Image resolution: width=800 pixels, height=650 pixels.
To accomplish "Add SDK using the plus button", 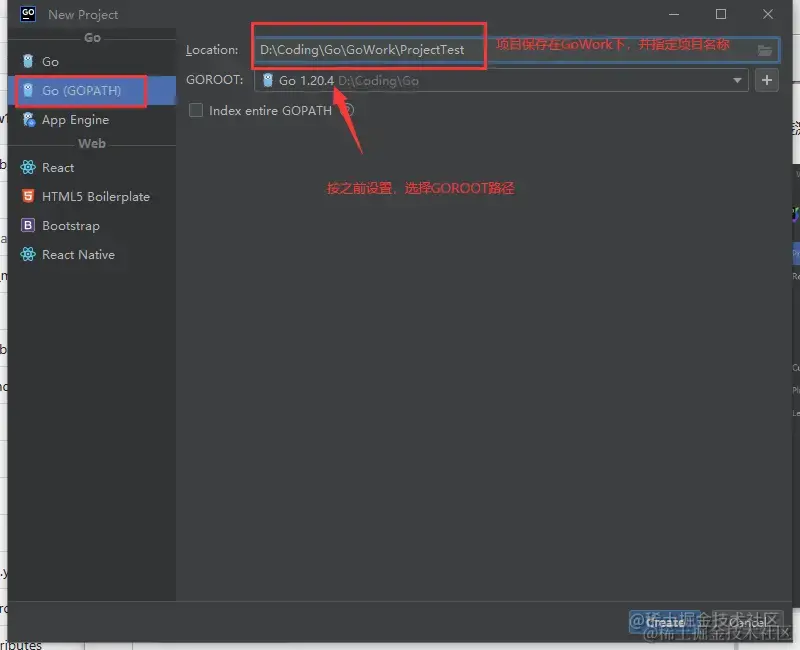I will [767, 80].
